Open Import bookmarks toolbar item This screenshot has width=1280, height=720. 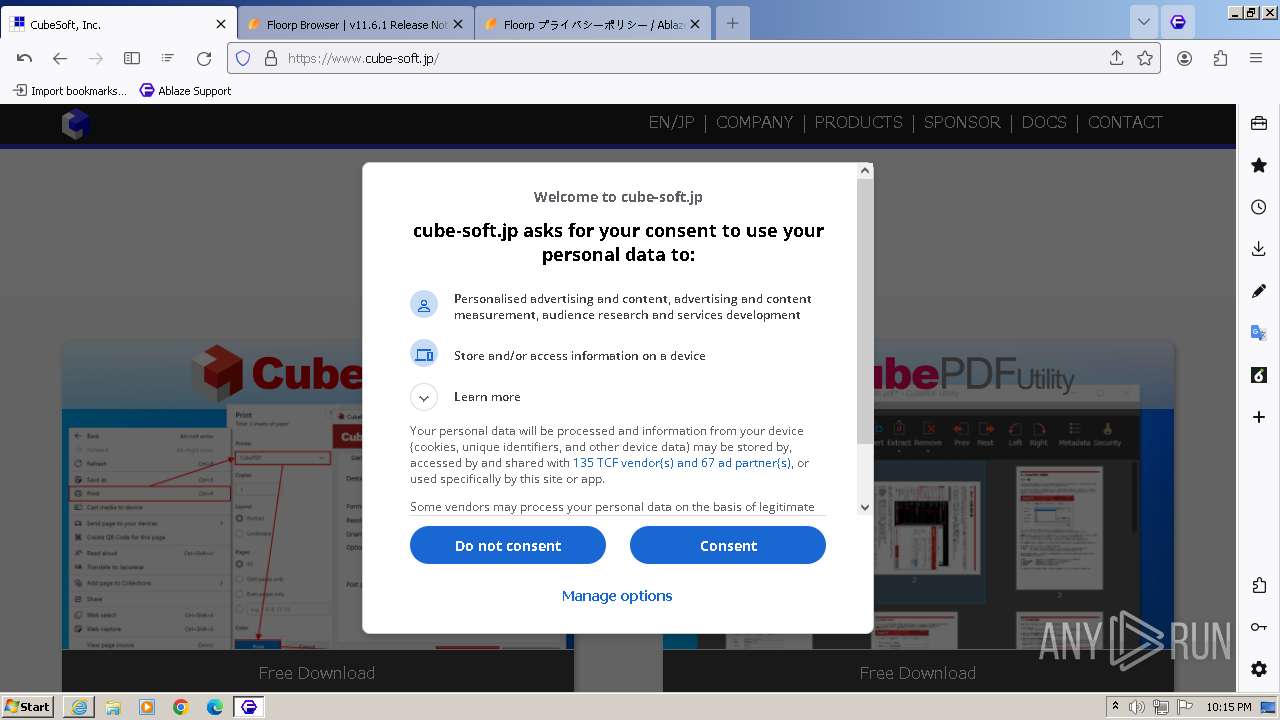coord(70,90)
